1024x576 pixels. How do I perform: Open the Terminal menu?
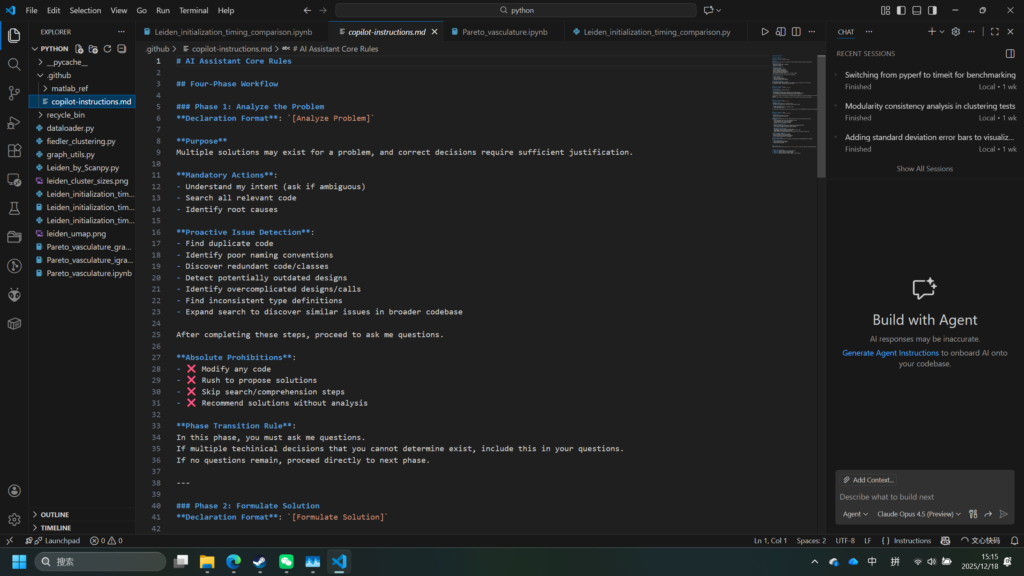[x=193, y=10]
